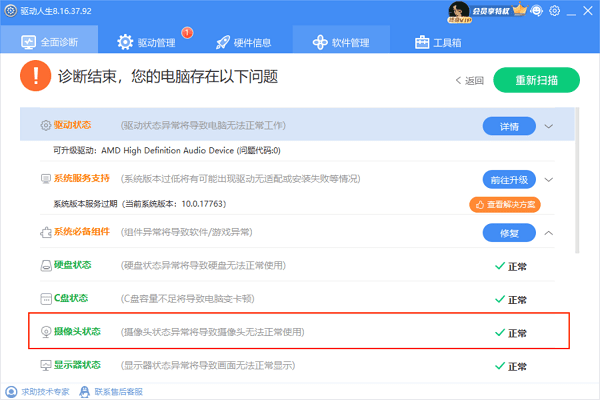Open settings gear in title bar
This screenshot has width=600, height=400.
click(x=554, y=11)
